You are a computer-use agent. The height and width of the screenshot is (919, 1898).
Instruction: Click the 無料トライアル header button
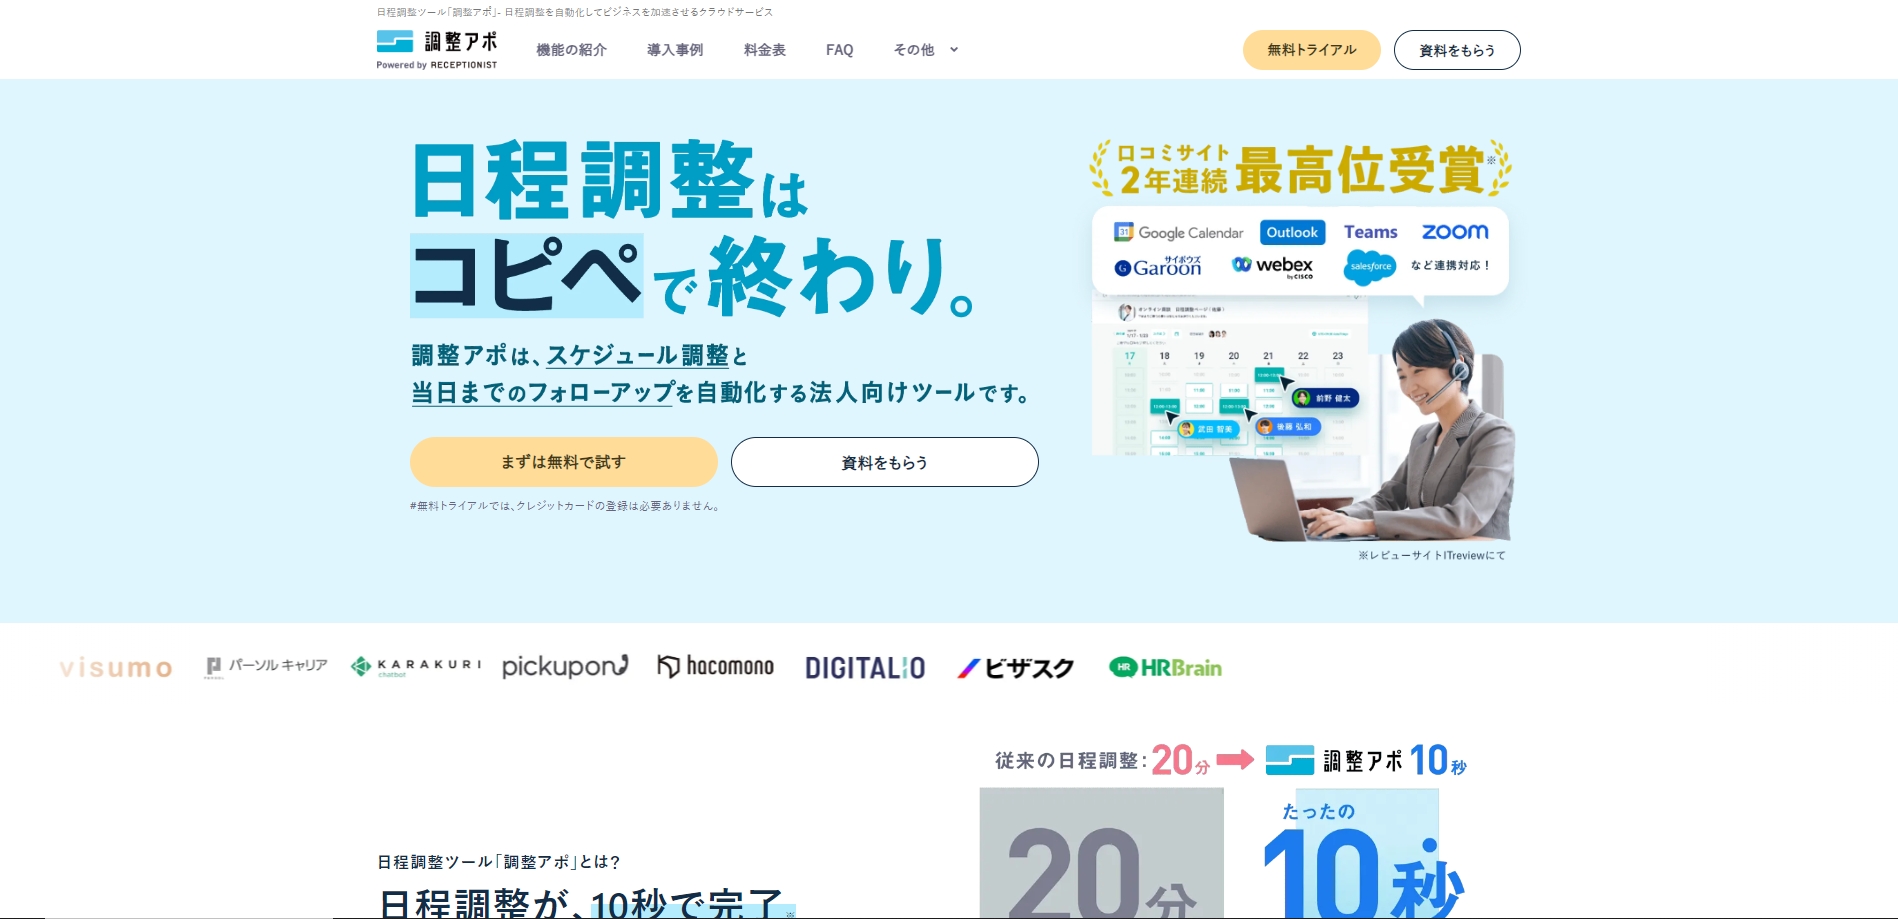[1312, 50]
